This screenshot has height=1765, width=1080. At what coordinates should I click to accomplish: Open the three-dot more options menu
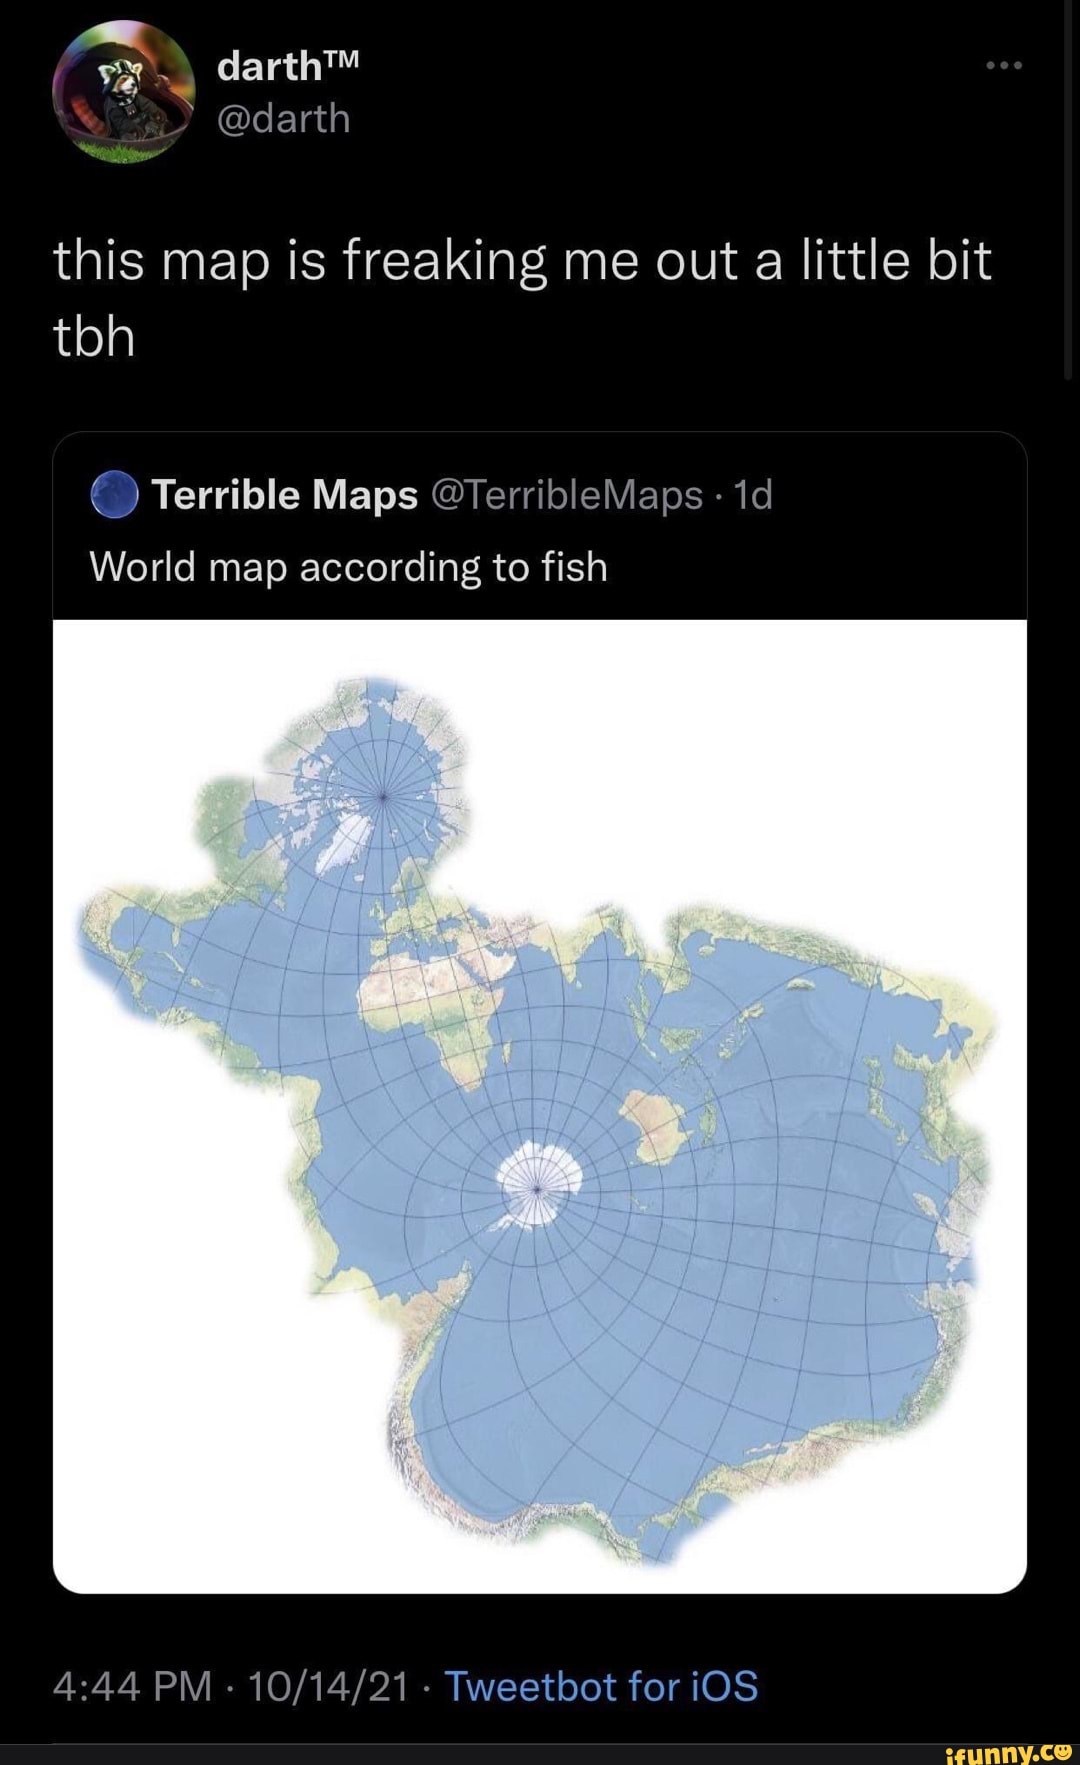click(x=1003, y=66)
